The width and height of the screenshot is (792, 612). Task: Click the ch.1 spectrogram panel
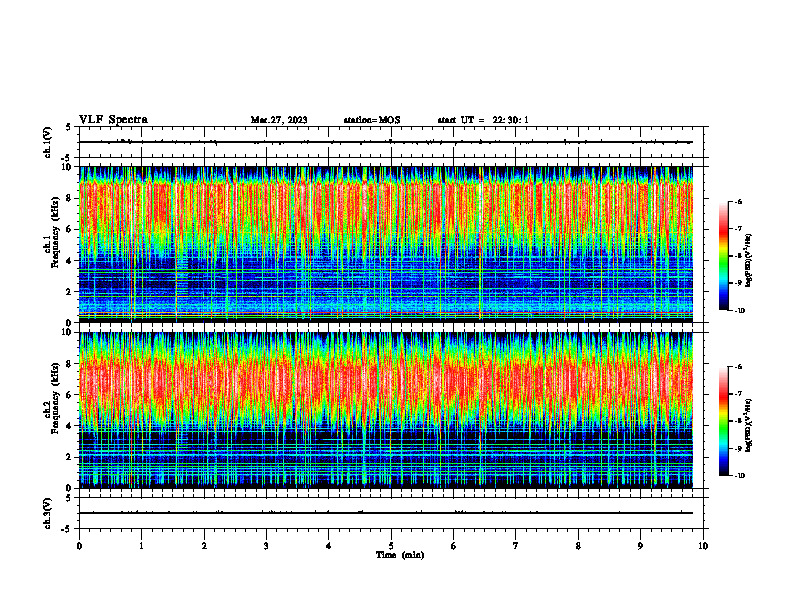386,244
